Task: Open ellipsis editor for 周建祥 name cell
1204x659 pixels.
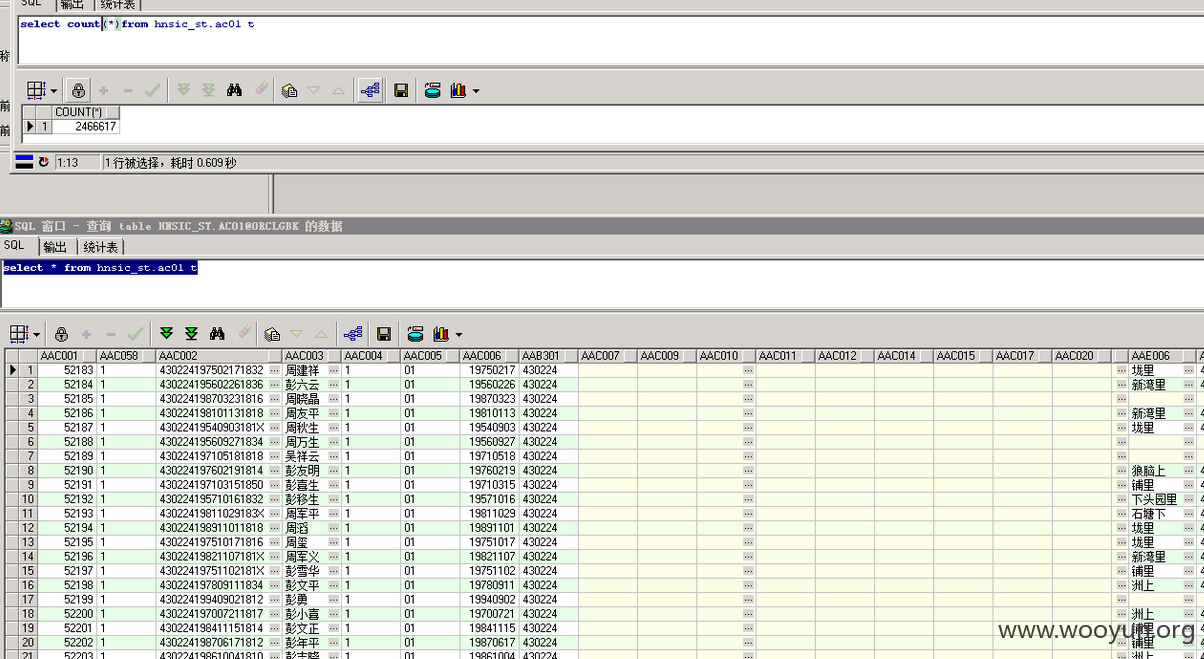Action: 334,371
